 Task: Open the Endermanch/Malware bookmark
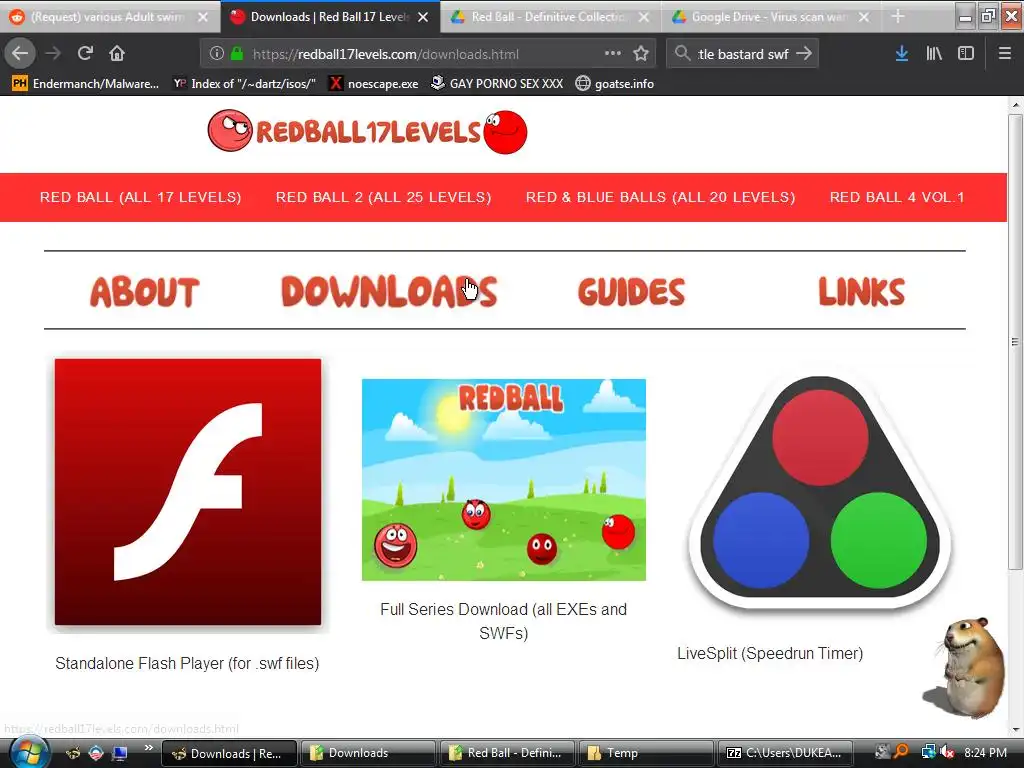pos(86,84)
